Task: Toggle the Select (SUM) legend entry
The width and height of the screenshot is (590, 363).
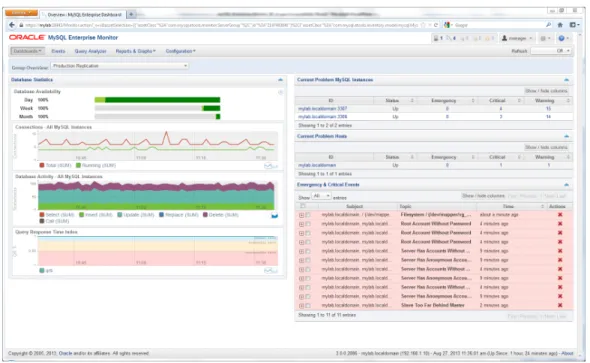Action: tap(57, 215)
